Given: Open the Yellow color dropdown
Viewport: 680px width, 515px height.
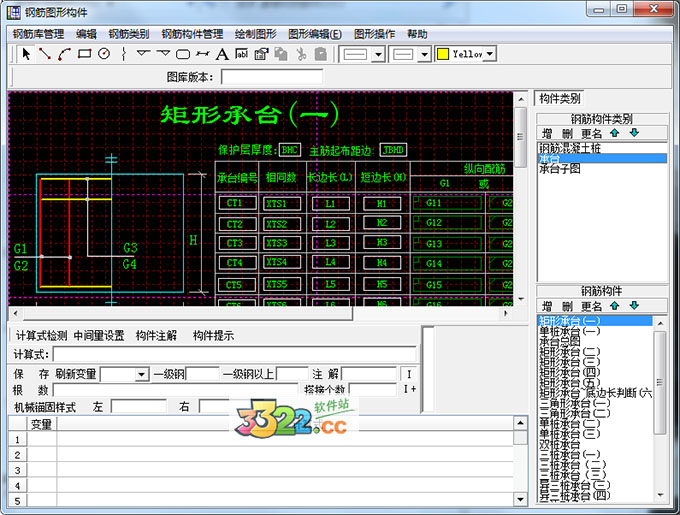Looking at the screenshot, I should tap(489, 54).
